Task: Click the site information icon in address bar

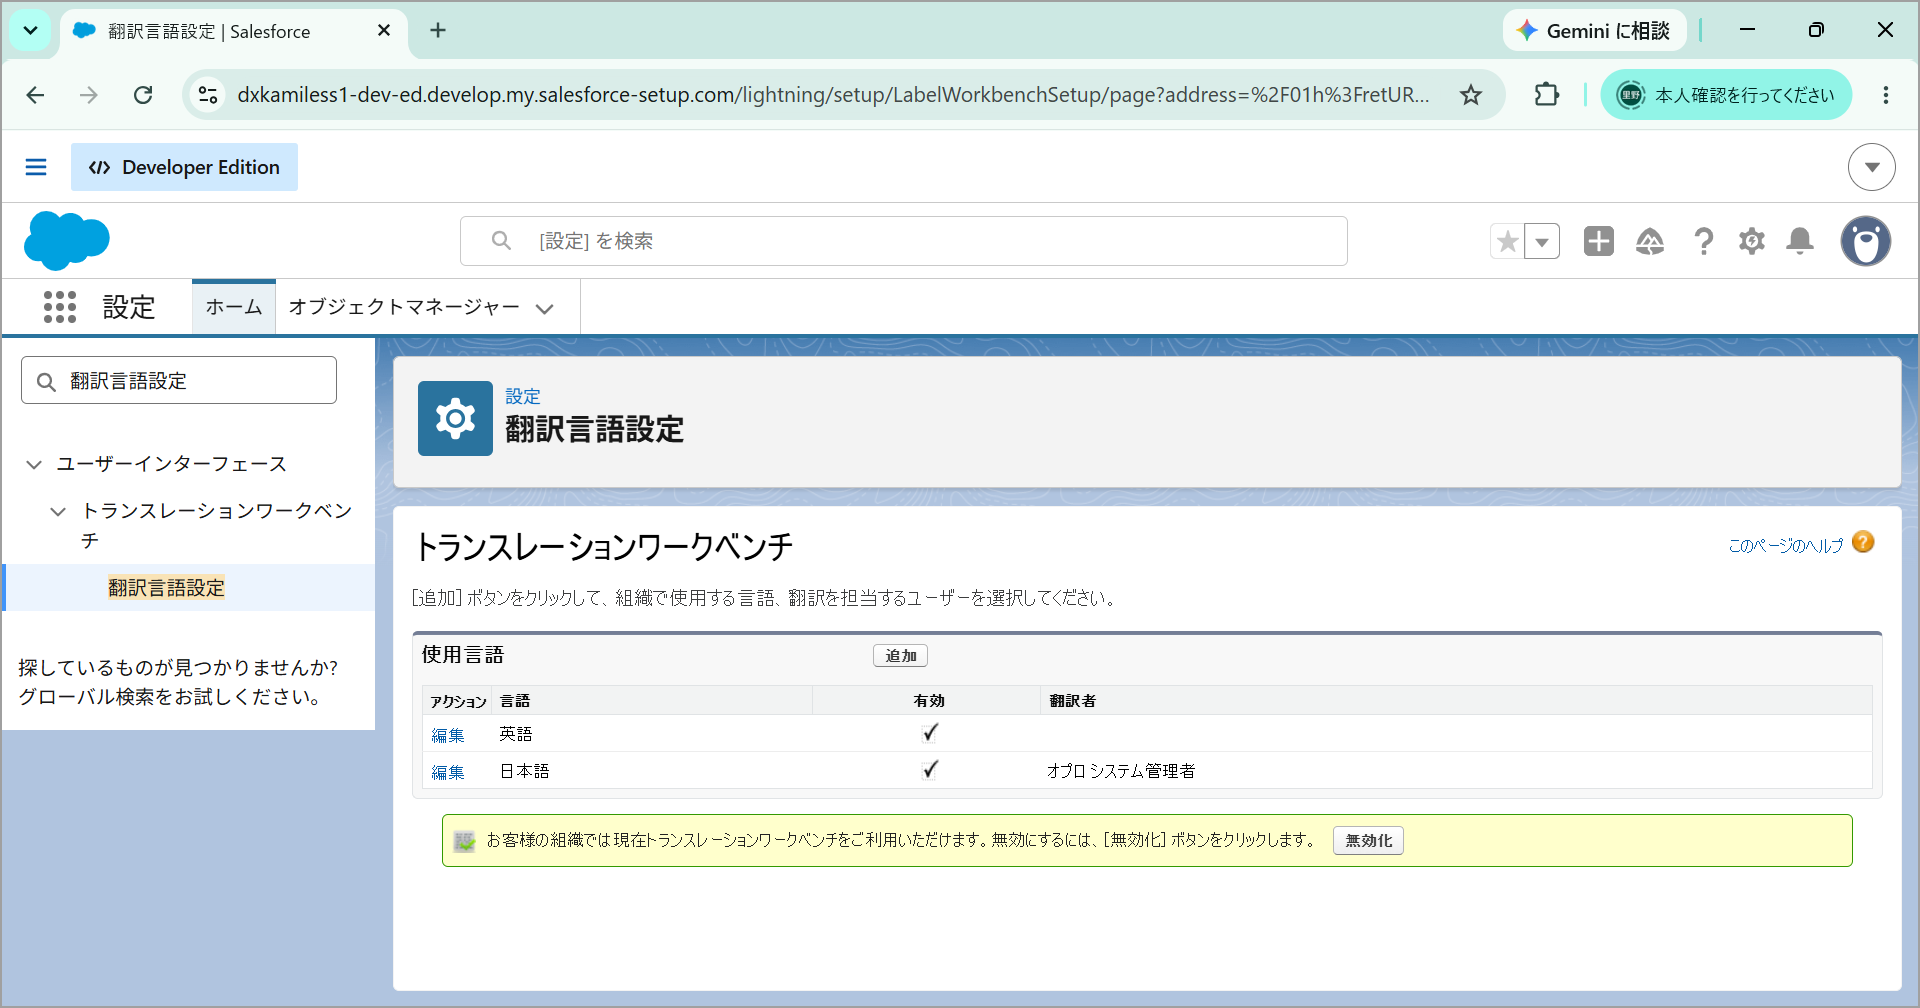Action: (x=208, y=95)
